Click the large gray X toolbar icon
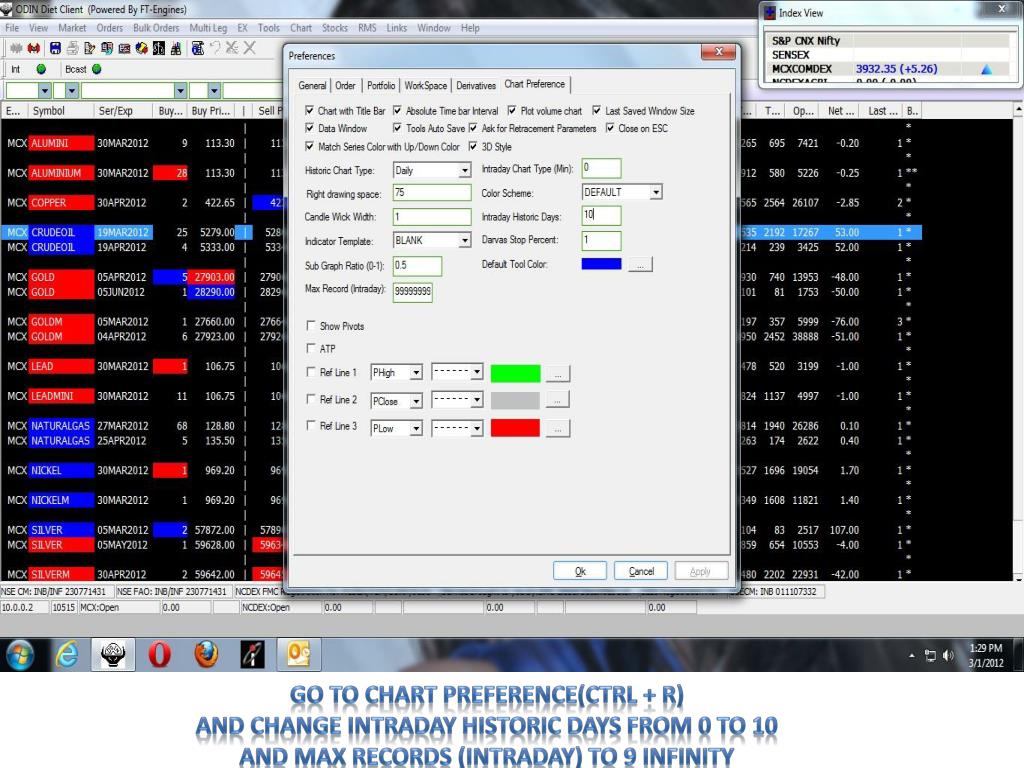 (x=249, y=48)
